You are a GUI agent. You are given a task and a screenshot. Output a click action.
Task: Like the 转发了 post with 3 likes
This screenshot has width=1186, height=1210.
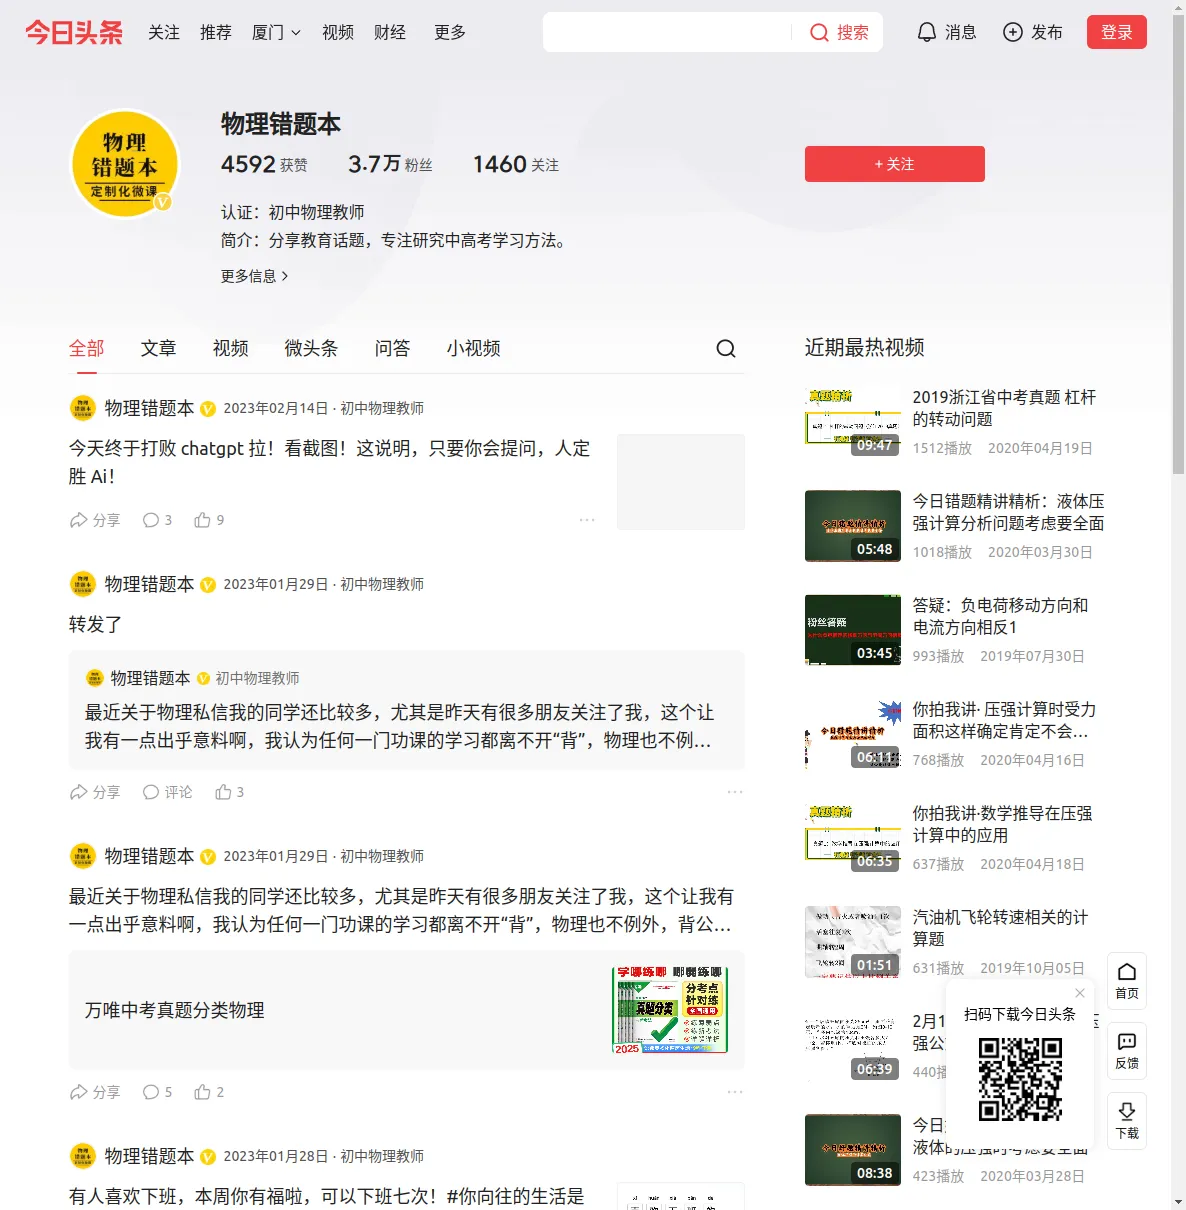pos(229,792)
